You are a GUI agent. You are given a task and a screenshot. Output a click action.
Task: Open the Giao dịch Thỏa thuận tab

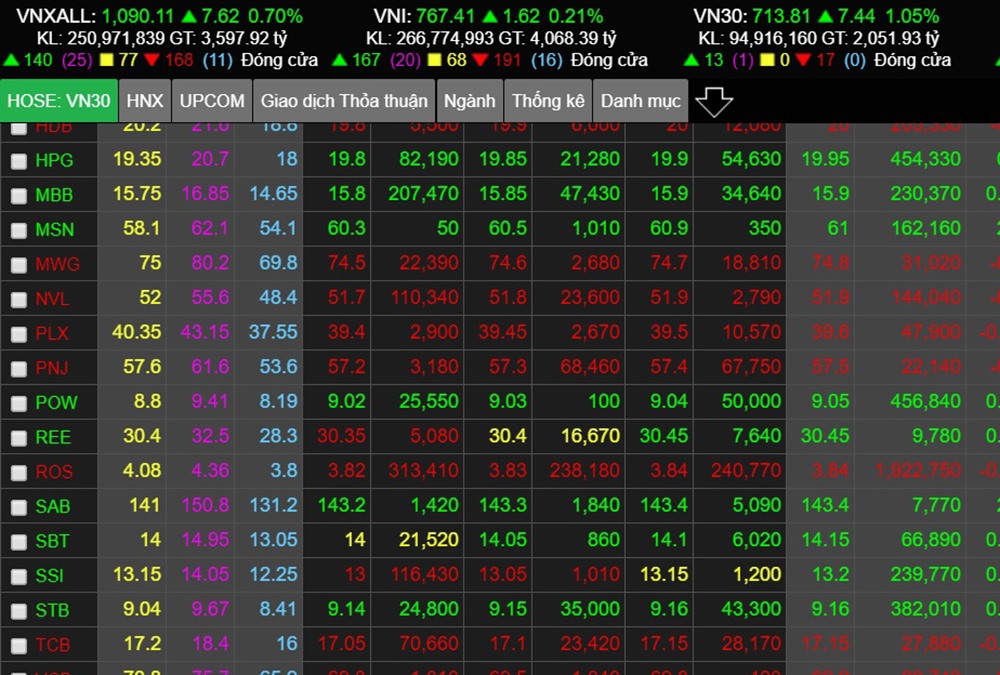pos(344,101)
